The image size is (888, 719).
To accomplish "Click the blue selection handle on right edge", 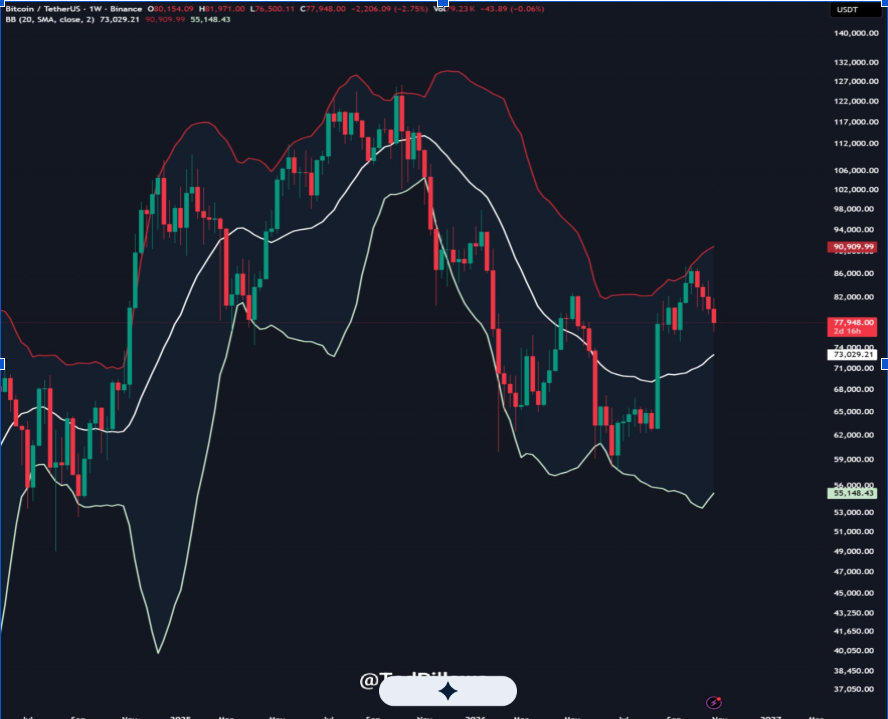I will click(885, 364).
